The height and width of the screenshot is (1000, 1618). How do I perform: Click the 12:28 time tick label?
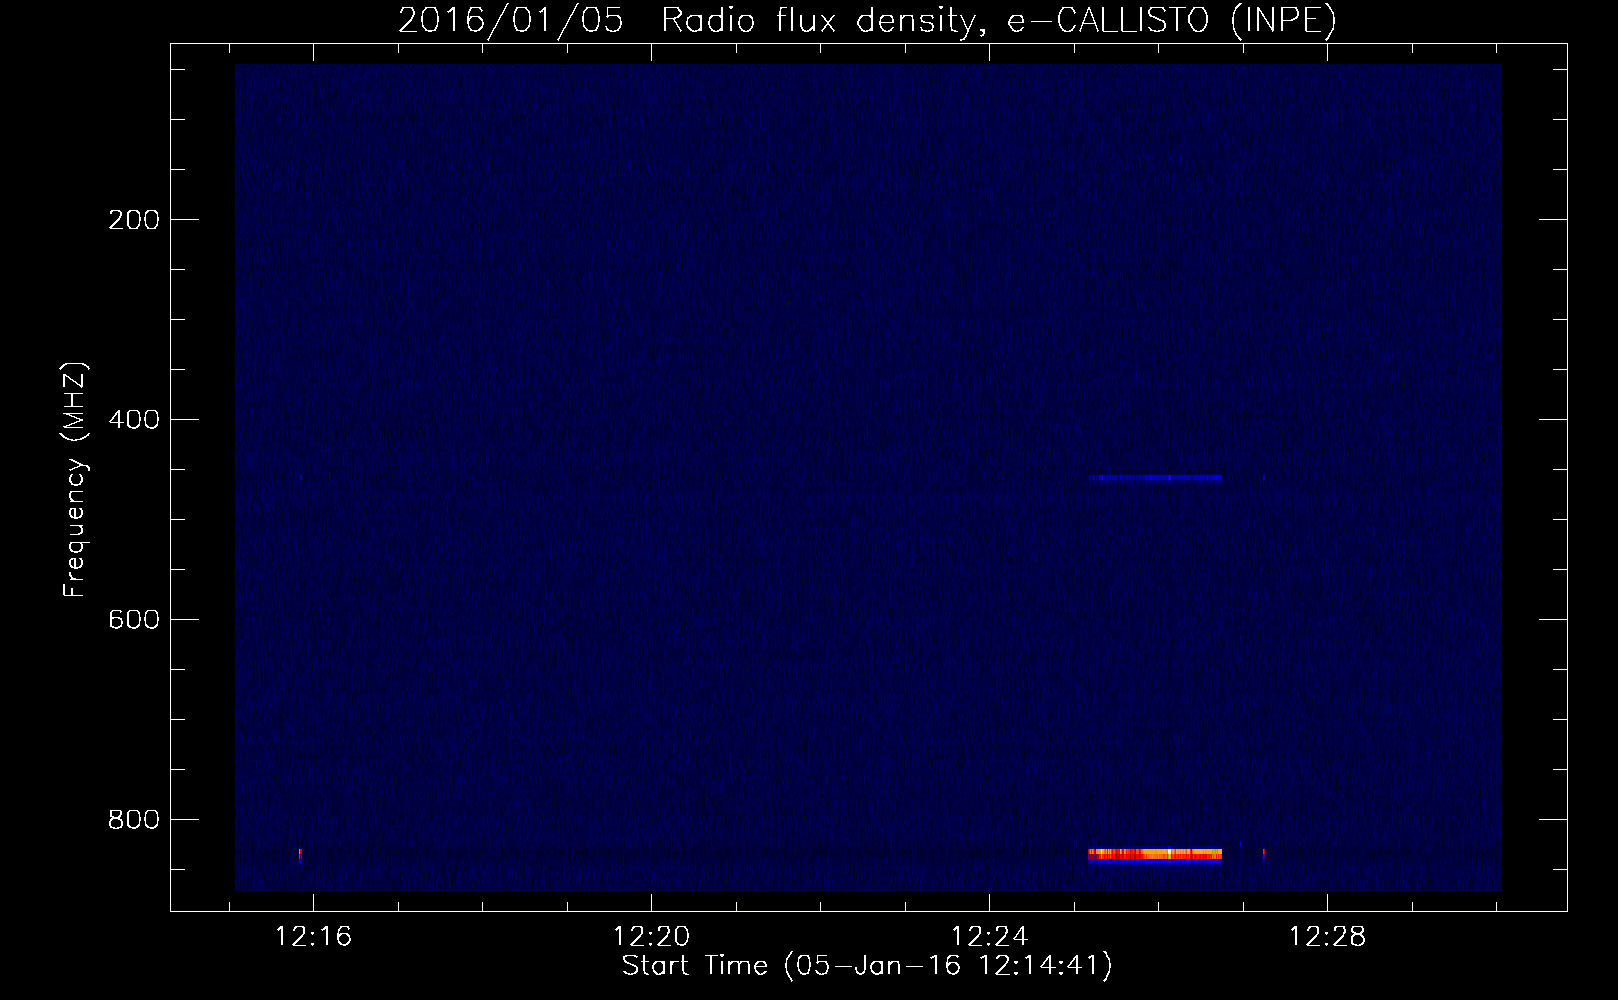(x=1328, y=937)
